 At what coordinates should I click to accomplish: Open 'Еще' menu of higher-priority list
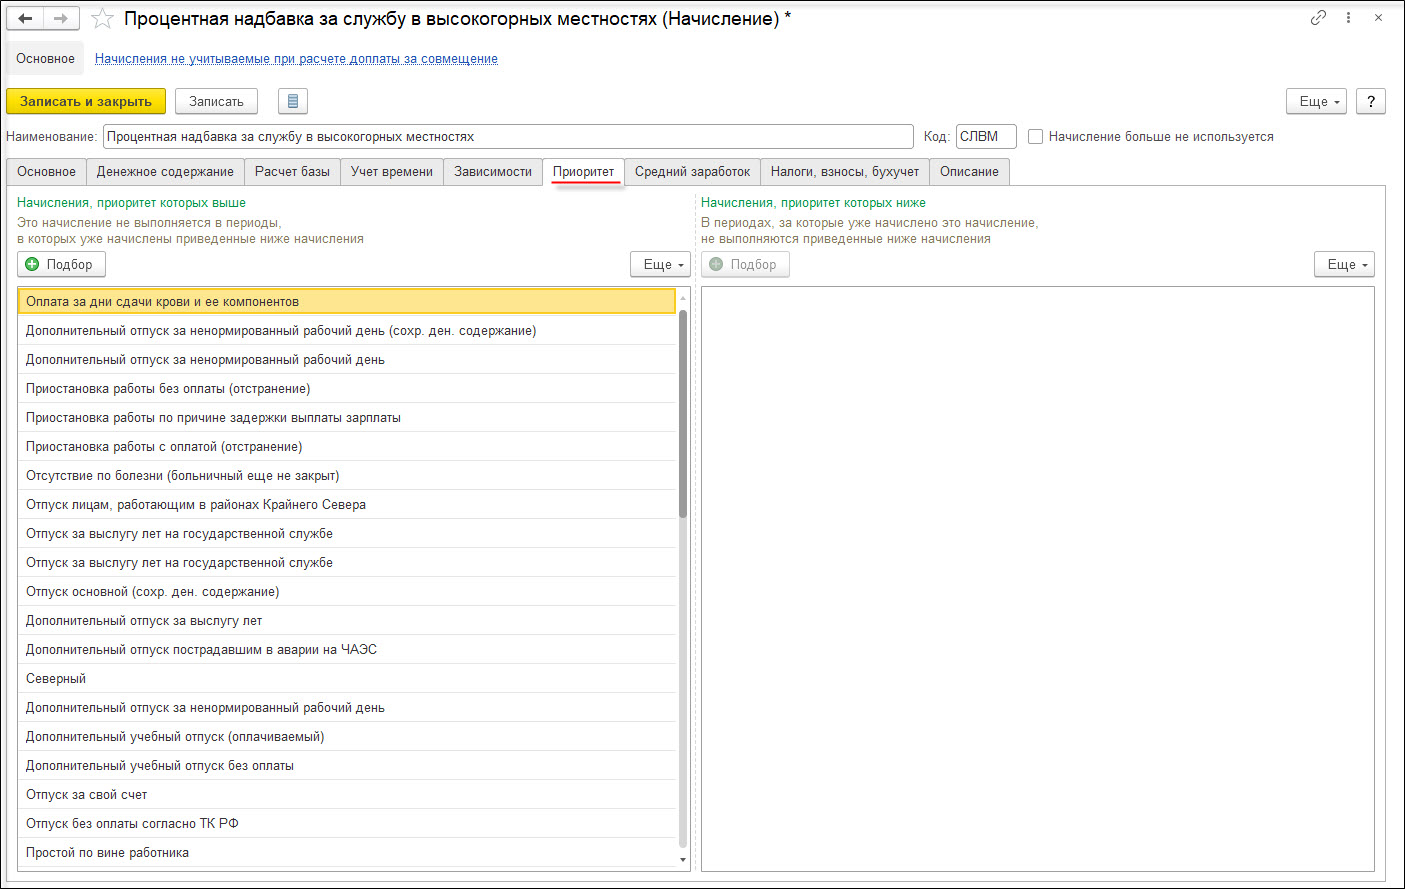[661, 264]
